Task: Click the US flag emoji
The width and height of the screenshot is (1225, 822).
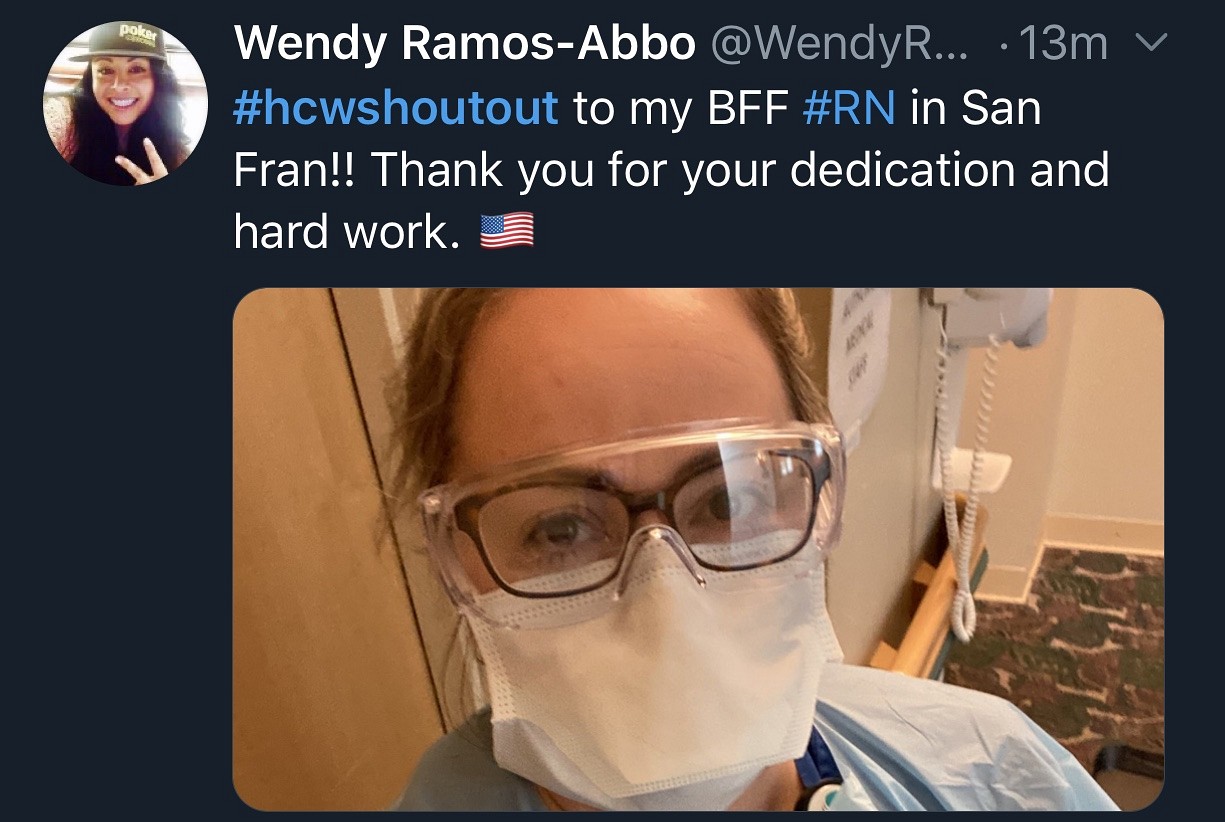Action: coord(507,232)
